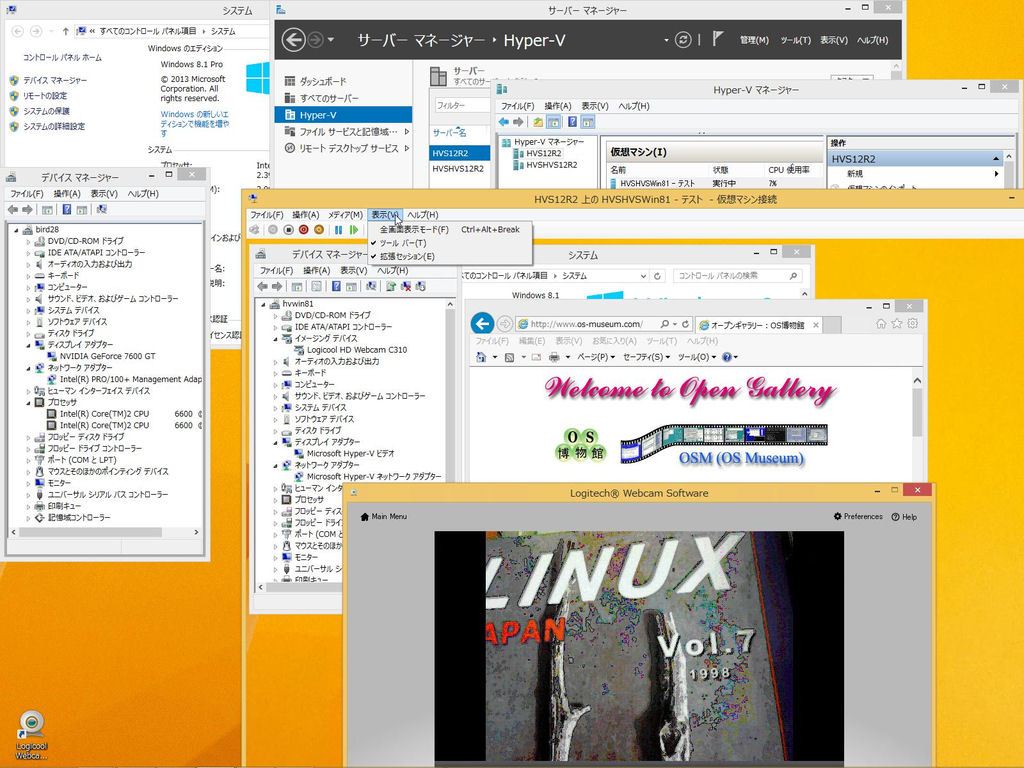Open the ページ(P) dropdown in Internet Explorer
Screen dimensions: 1024x768
tap(596, 357)
